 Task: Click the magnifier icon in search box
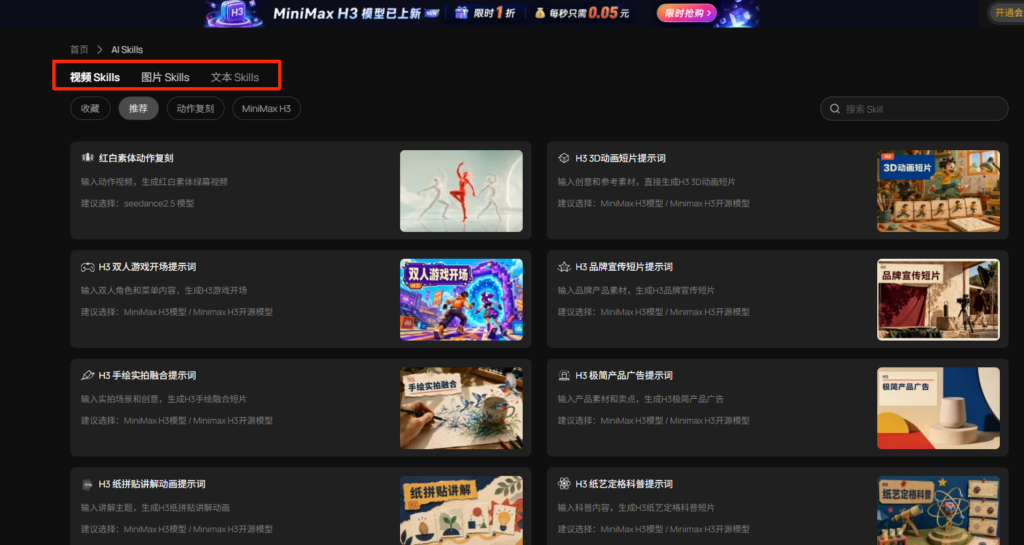coord(835,109)
